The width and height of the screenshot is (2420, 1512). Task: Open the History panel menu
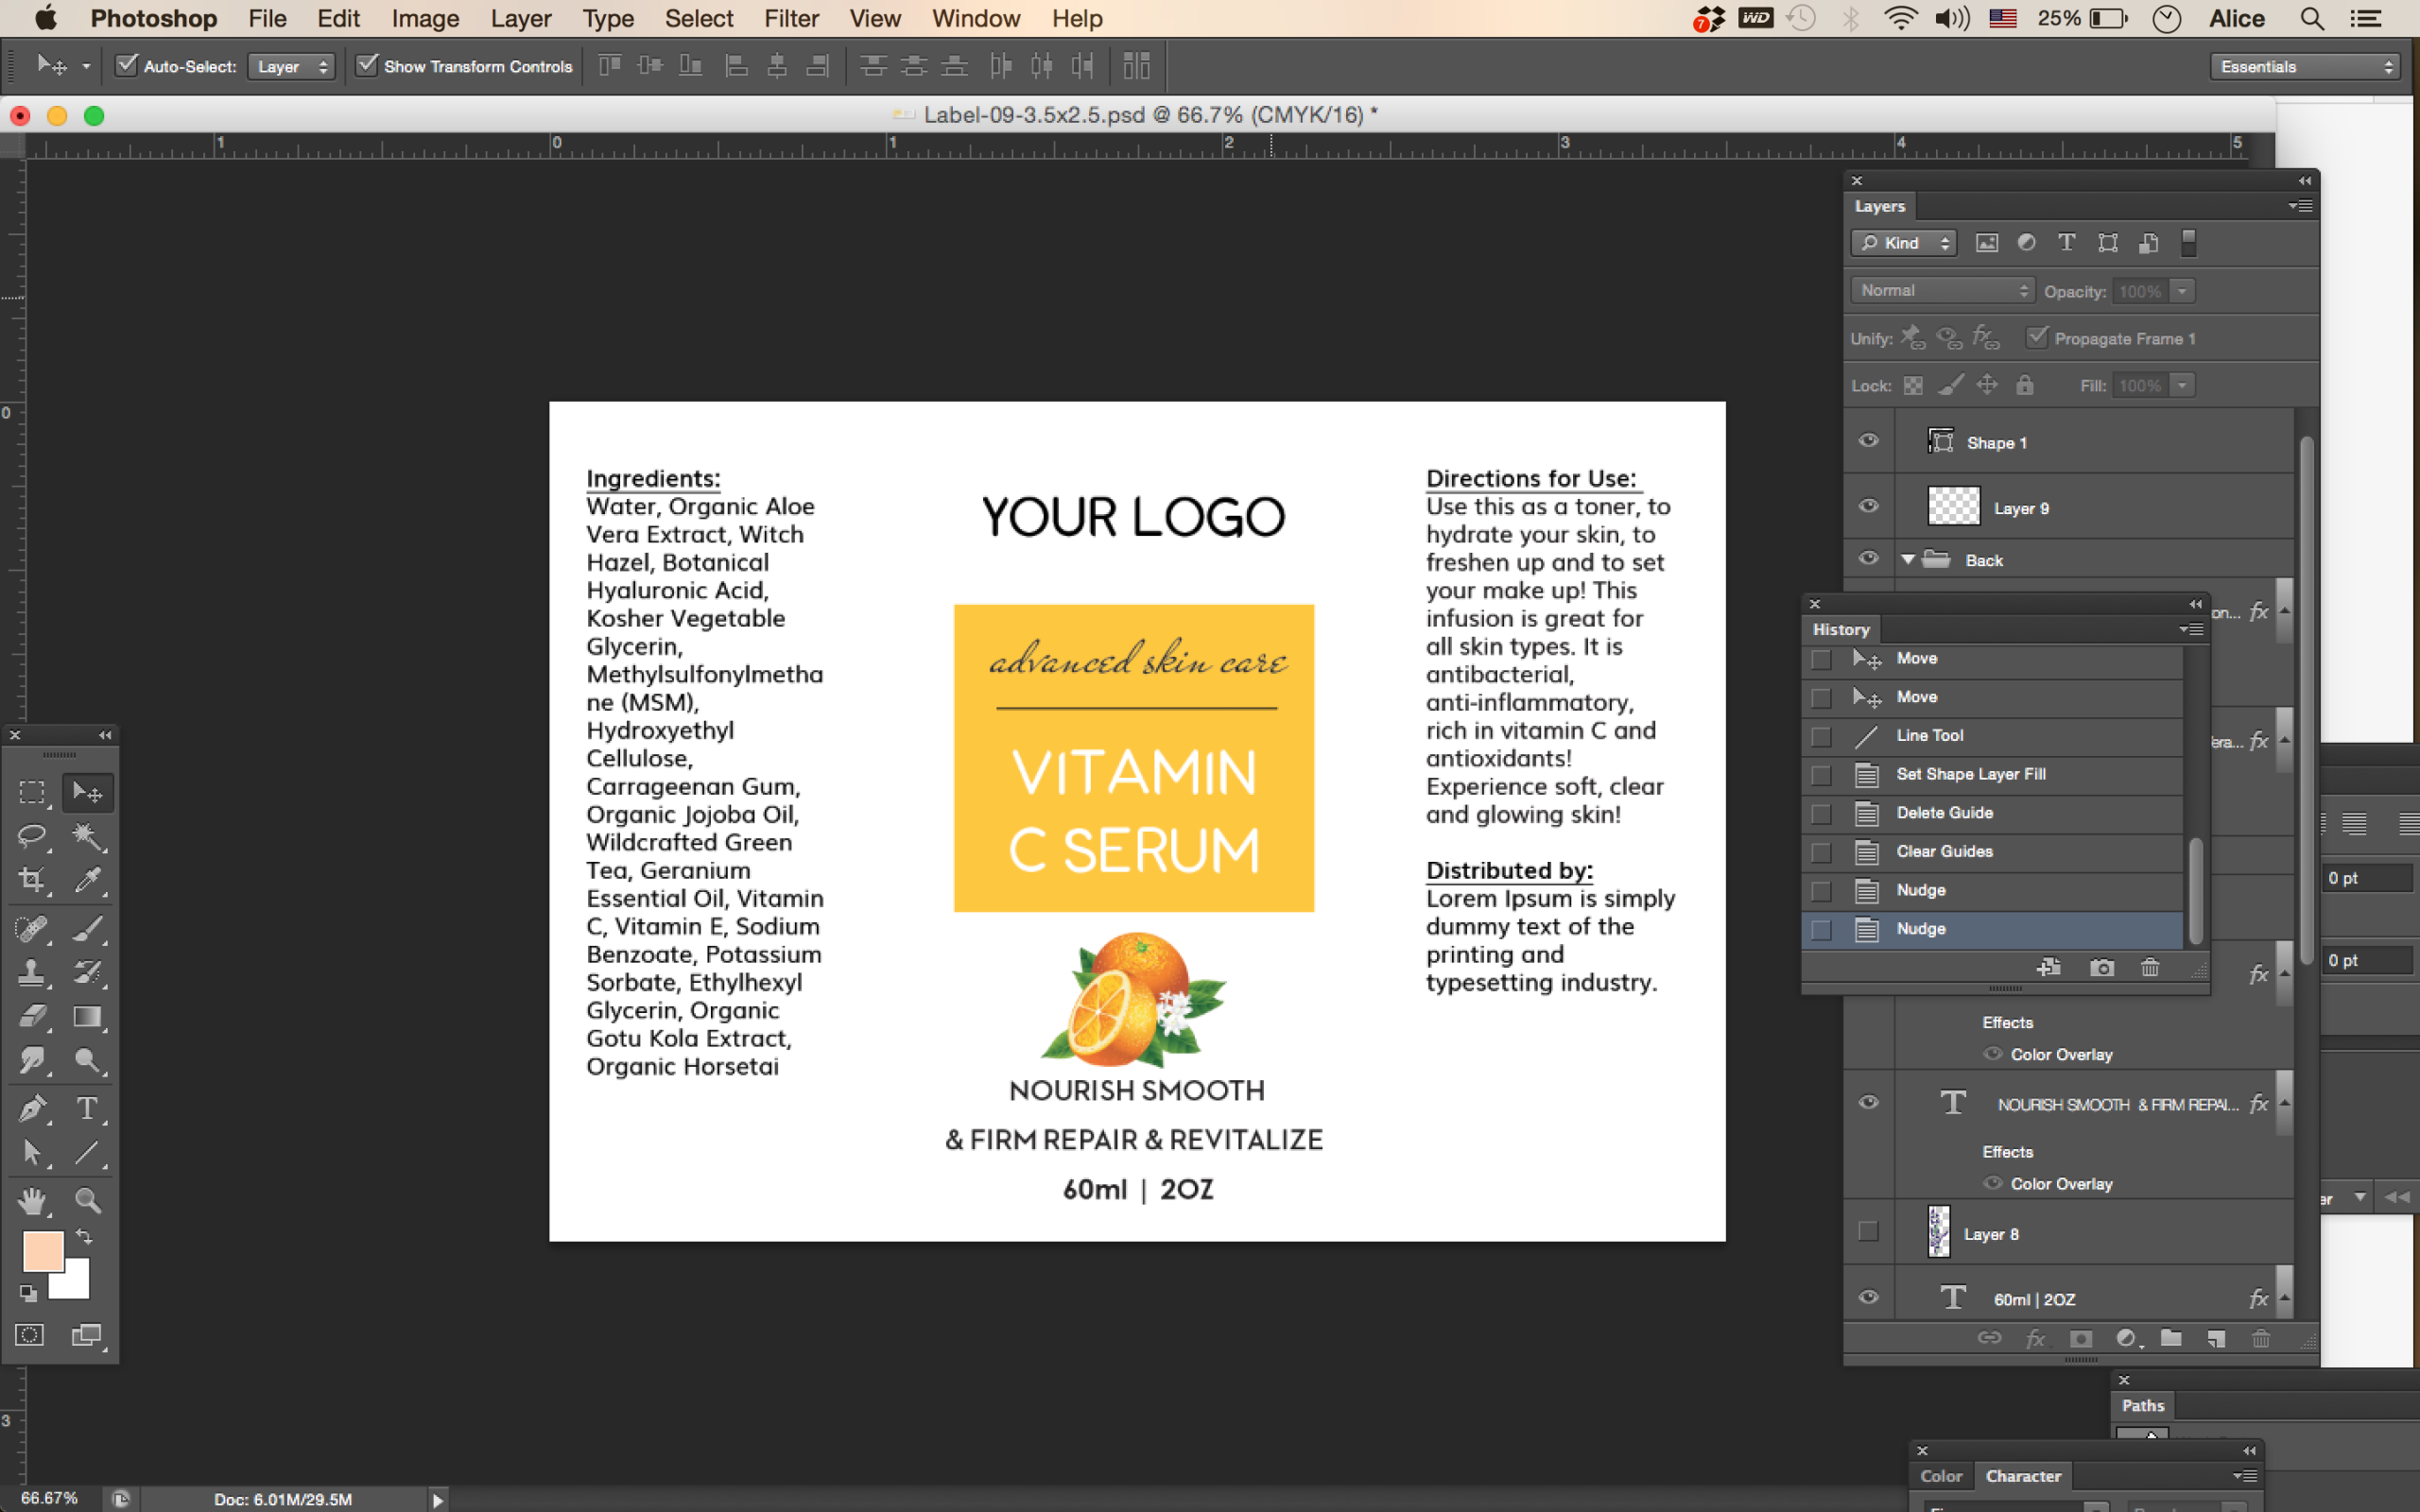point(2191,629)
